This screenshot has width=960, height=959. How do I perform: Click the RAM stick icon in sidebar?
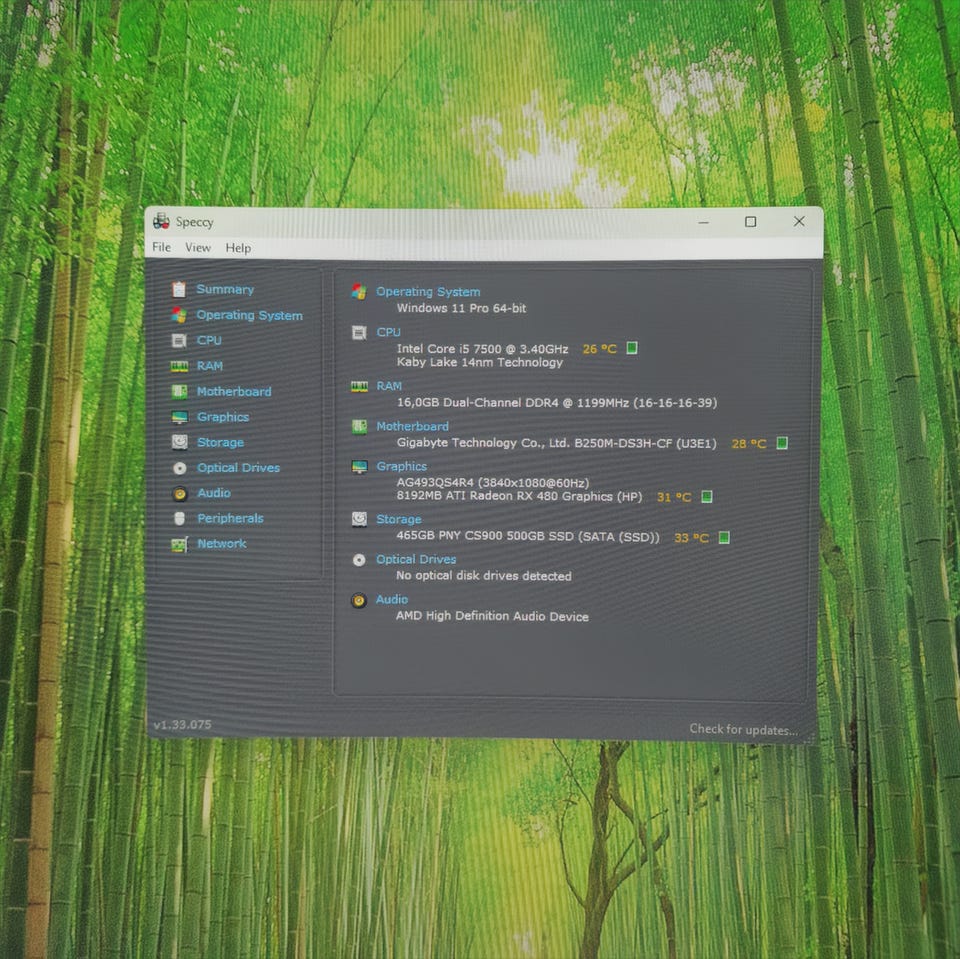179,366
